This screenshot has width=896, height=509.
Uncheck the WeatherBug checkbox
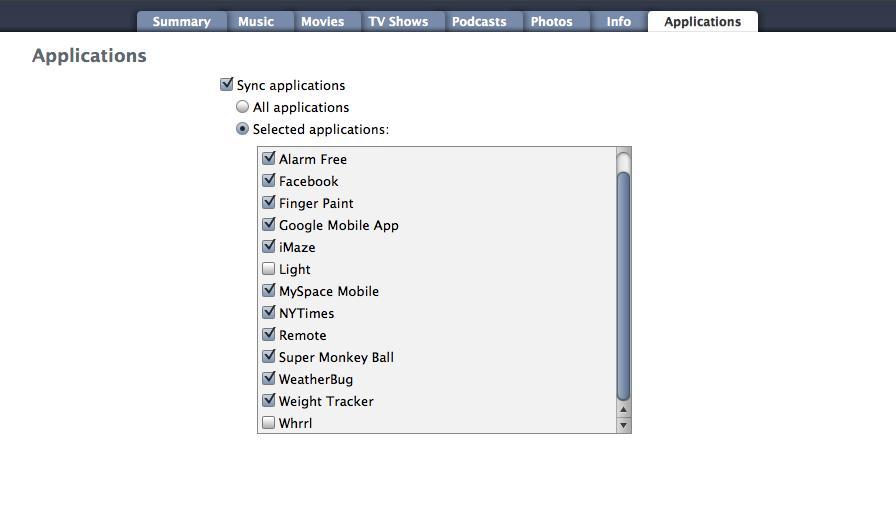pyautogui.click(x=269, y=378)
